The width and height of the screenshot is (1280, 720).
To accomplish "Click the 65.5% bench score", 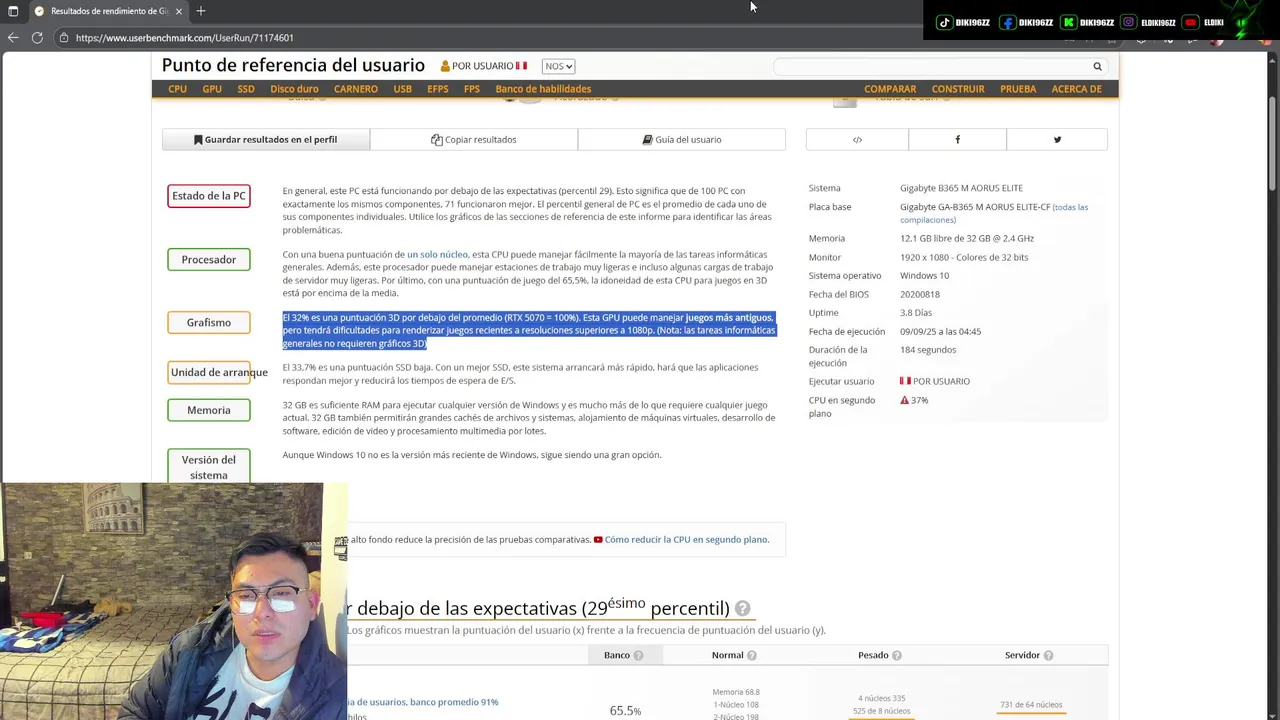I will click(625, 711).
